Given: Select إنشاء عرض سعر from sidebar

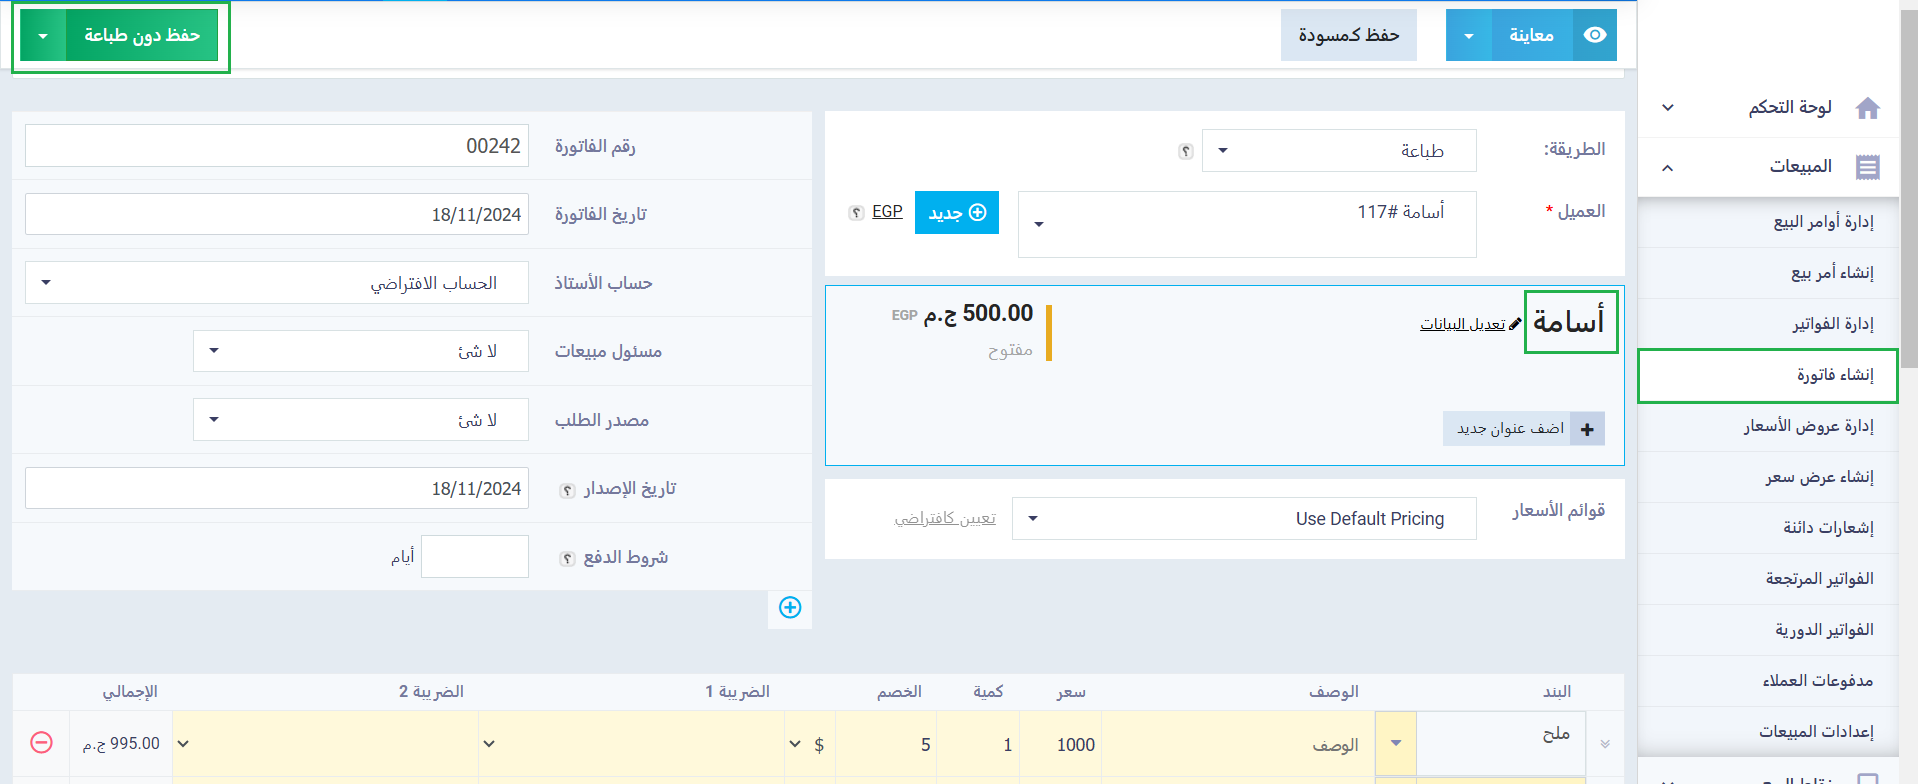Looking at the screenshot, I should 1819,477.
